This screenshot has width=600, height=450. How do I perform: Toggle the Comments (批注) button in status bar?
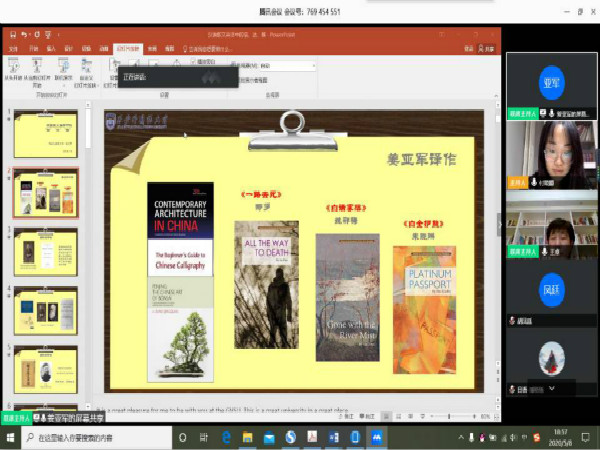click(x=367, y=416)
